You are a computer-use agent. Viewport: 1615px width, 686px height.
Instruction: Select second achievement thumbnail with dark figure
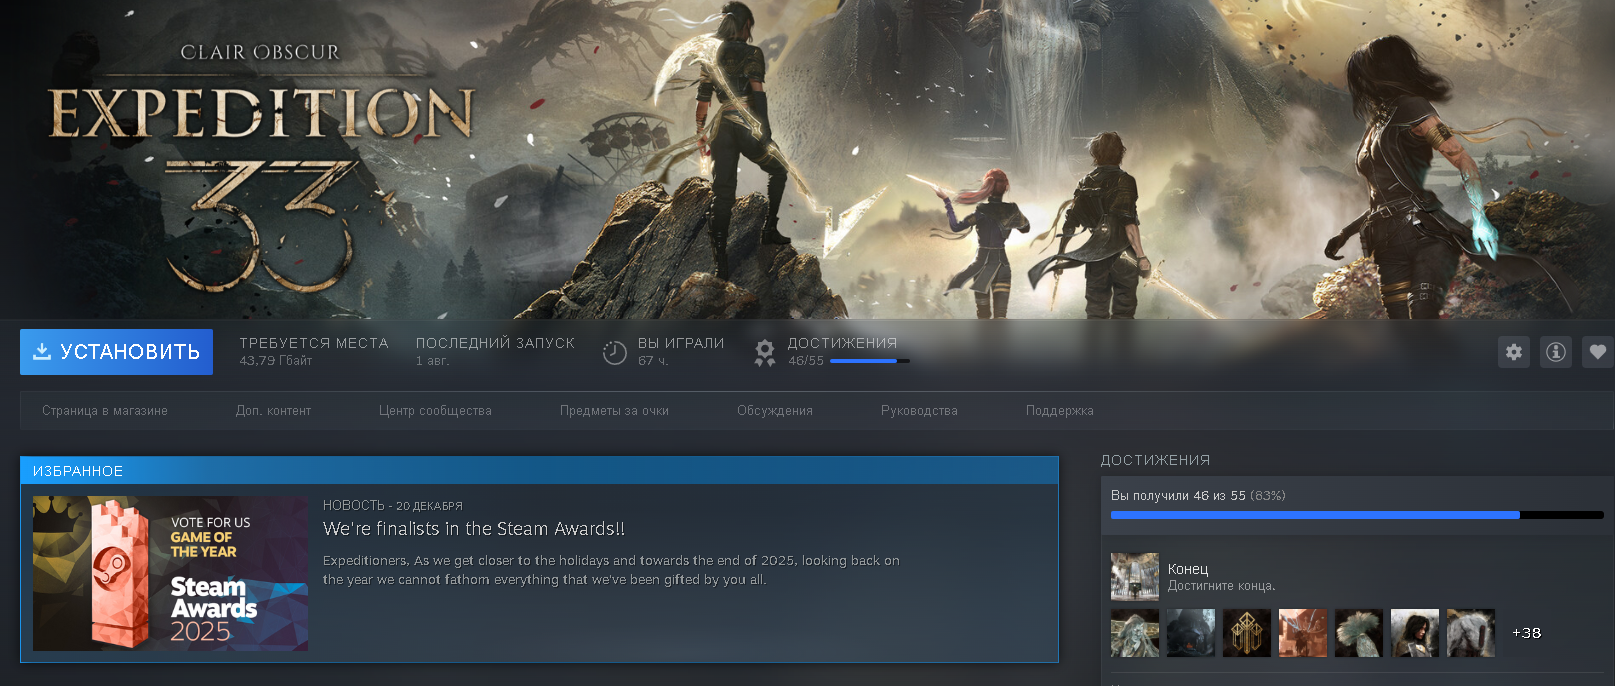point(1191,633)
